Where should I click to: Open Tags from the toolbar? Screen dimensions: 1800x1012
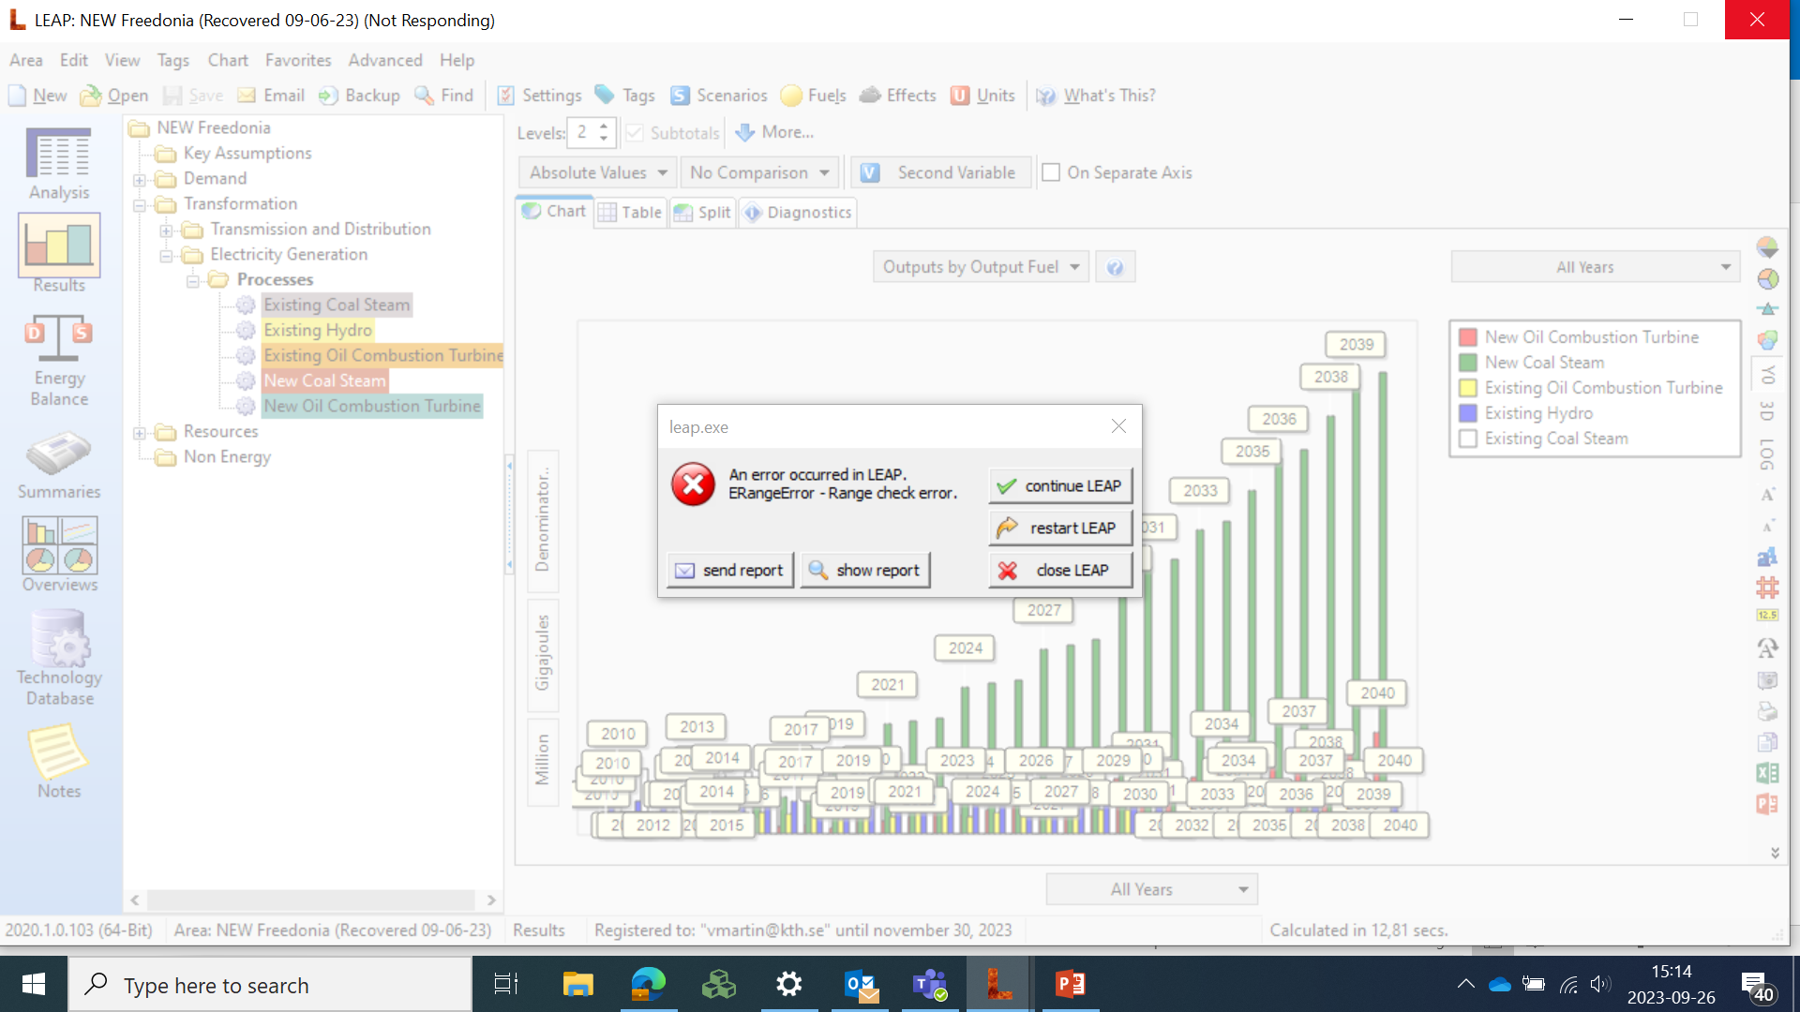625,95
